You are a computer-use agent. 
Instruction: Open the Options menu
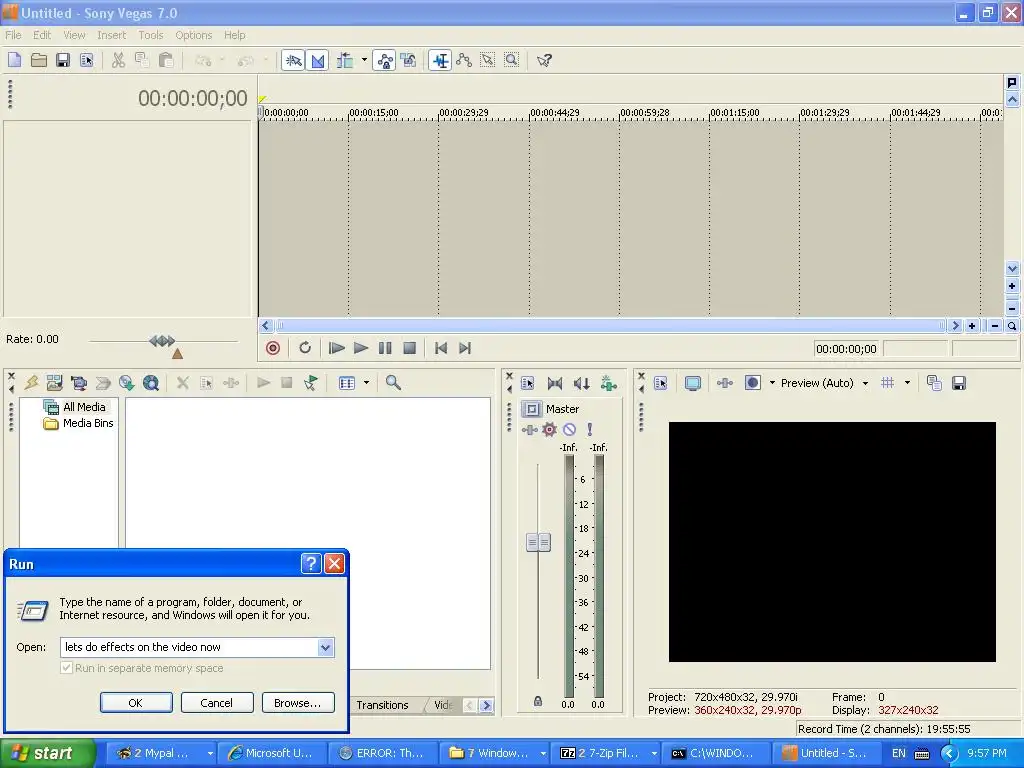click(193, 35)
